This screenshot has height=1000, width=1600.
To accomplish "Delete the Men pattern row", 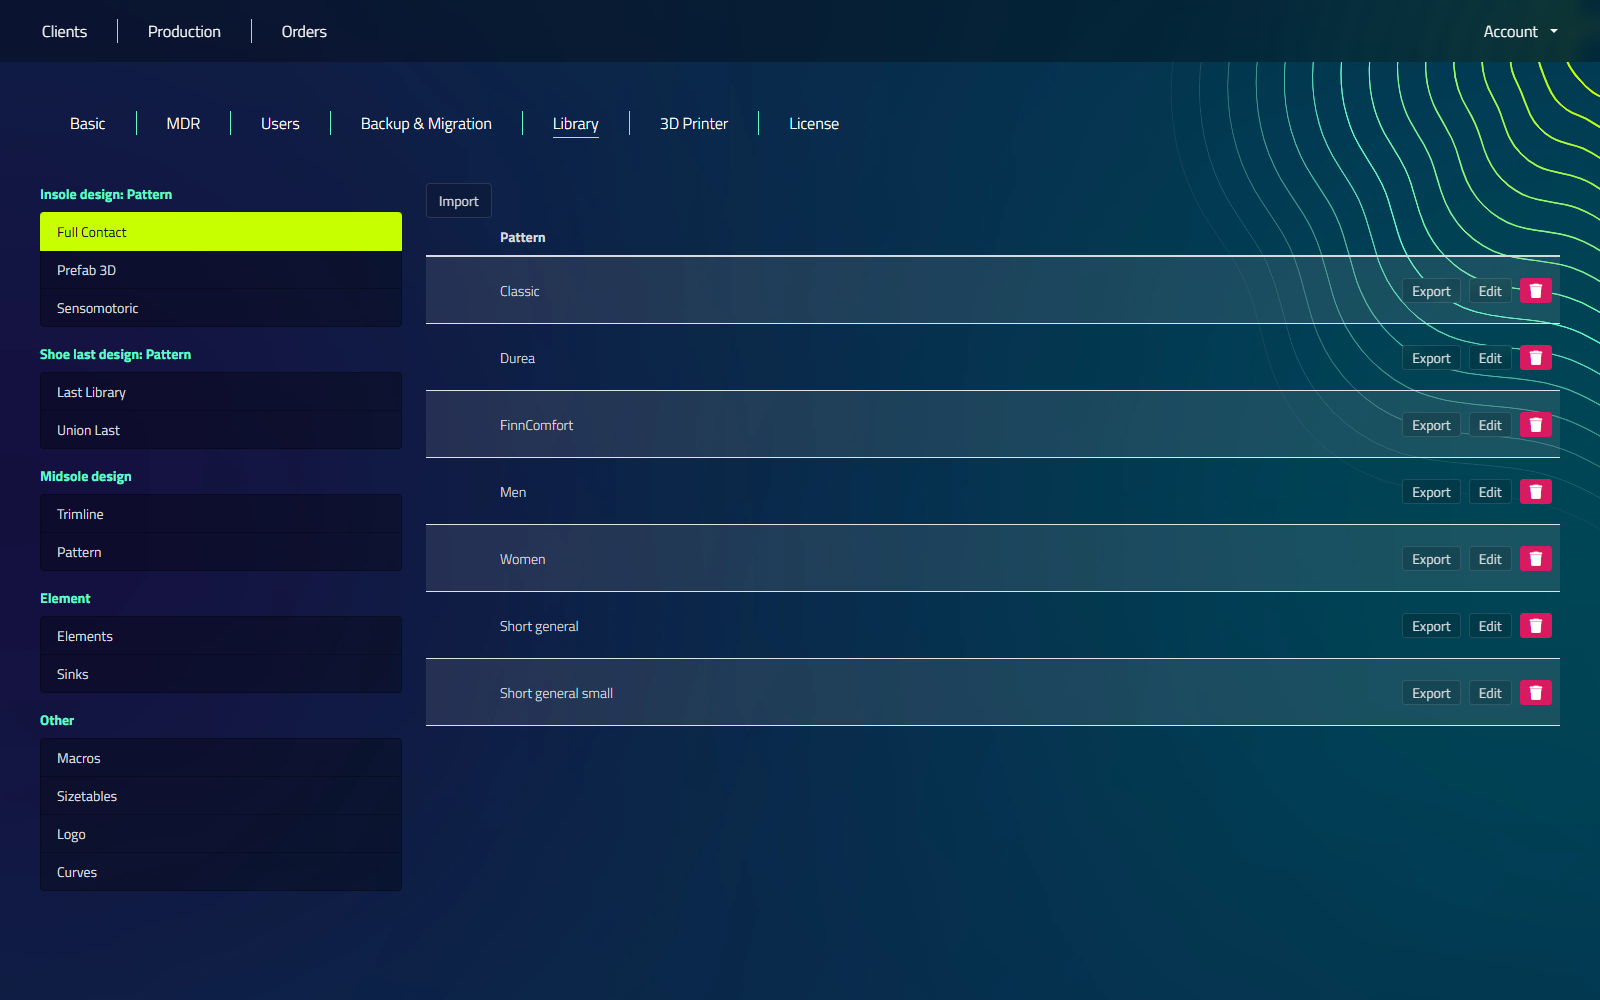I will (x=1535, y=492).
